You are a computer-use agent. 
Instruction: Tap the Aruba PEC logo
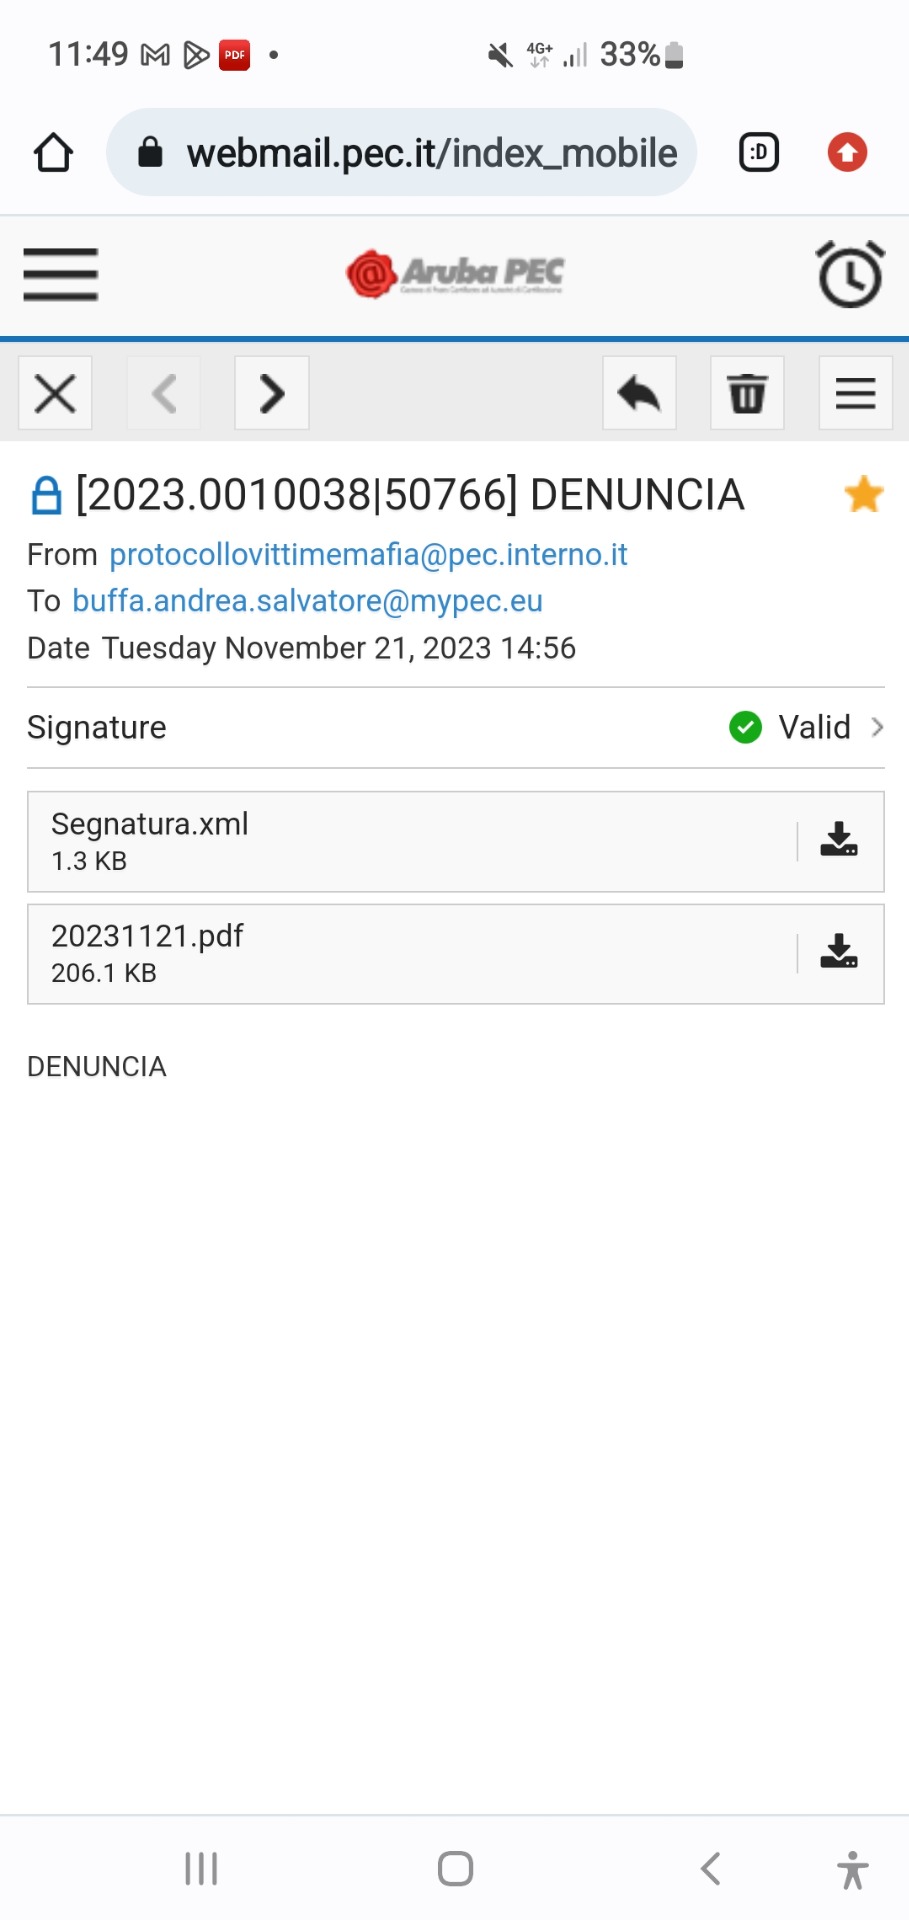coord(455,273)
